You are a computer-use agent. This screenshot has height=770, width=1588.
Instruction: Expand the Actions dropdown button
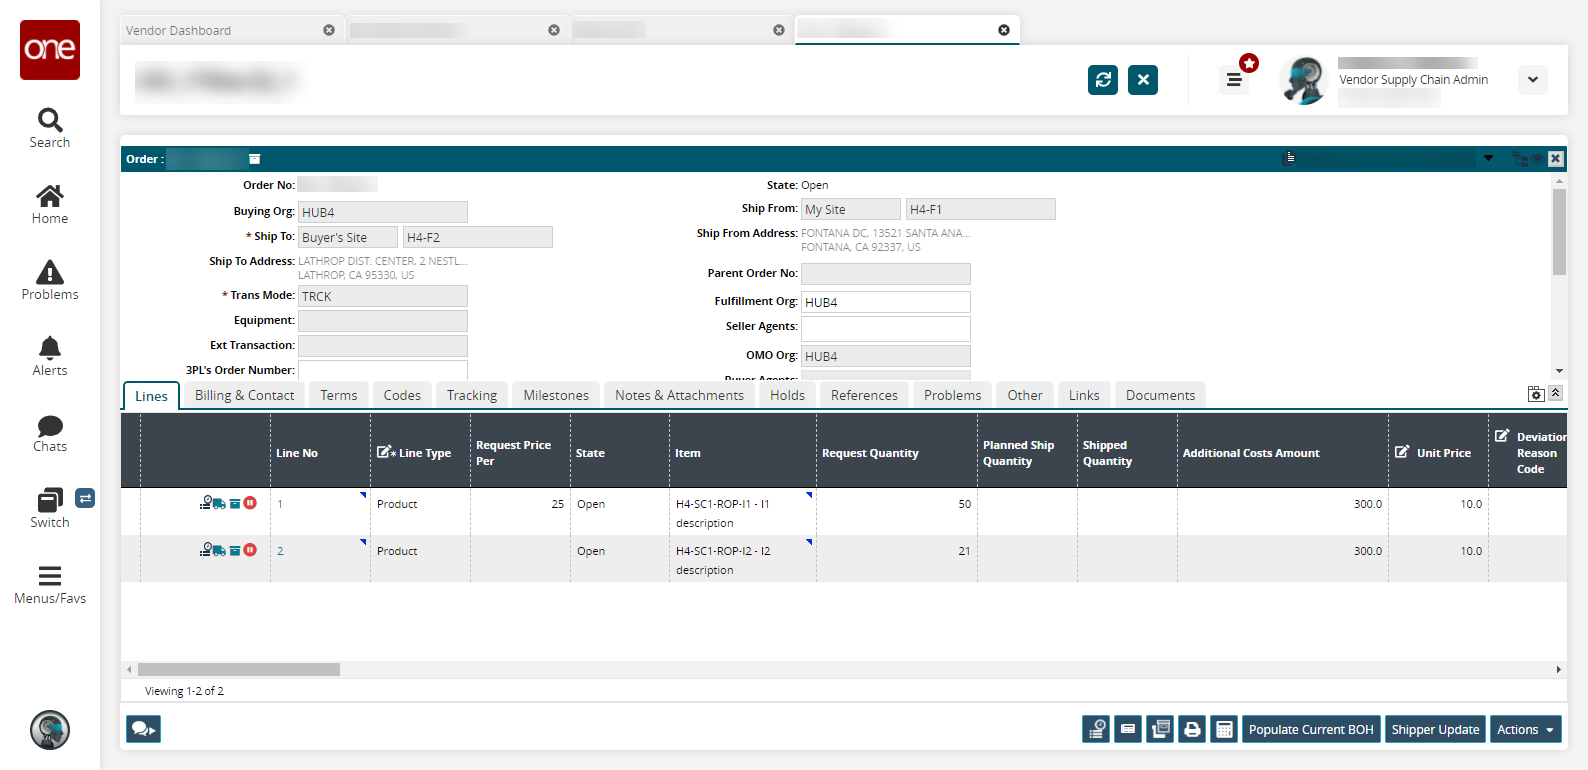(1525, 730)
